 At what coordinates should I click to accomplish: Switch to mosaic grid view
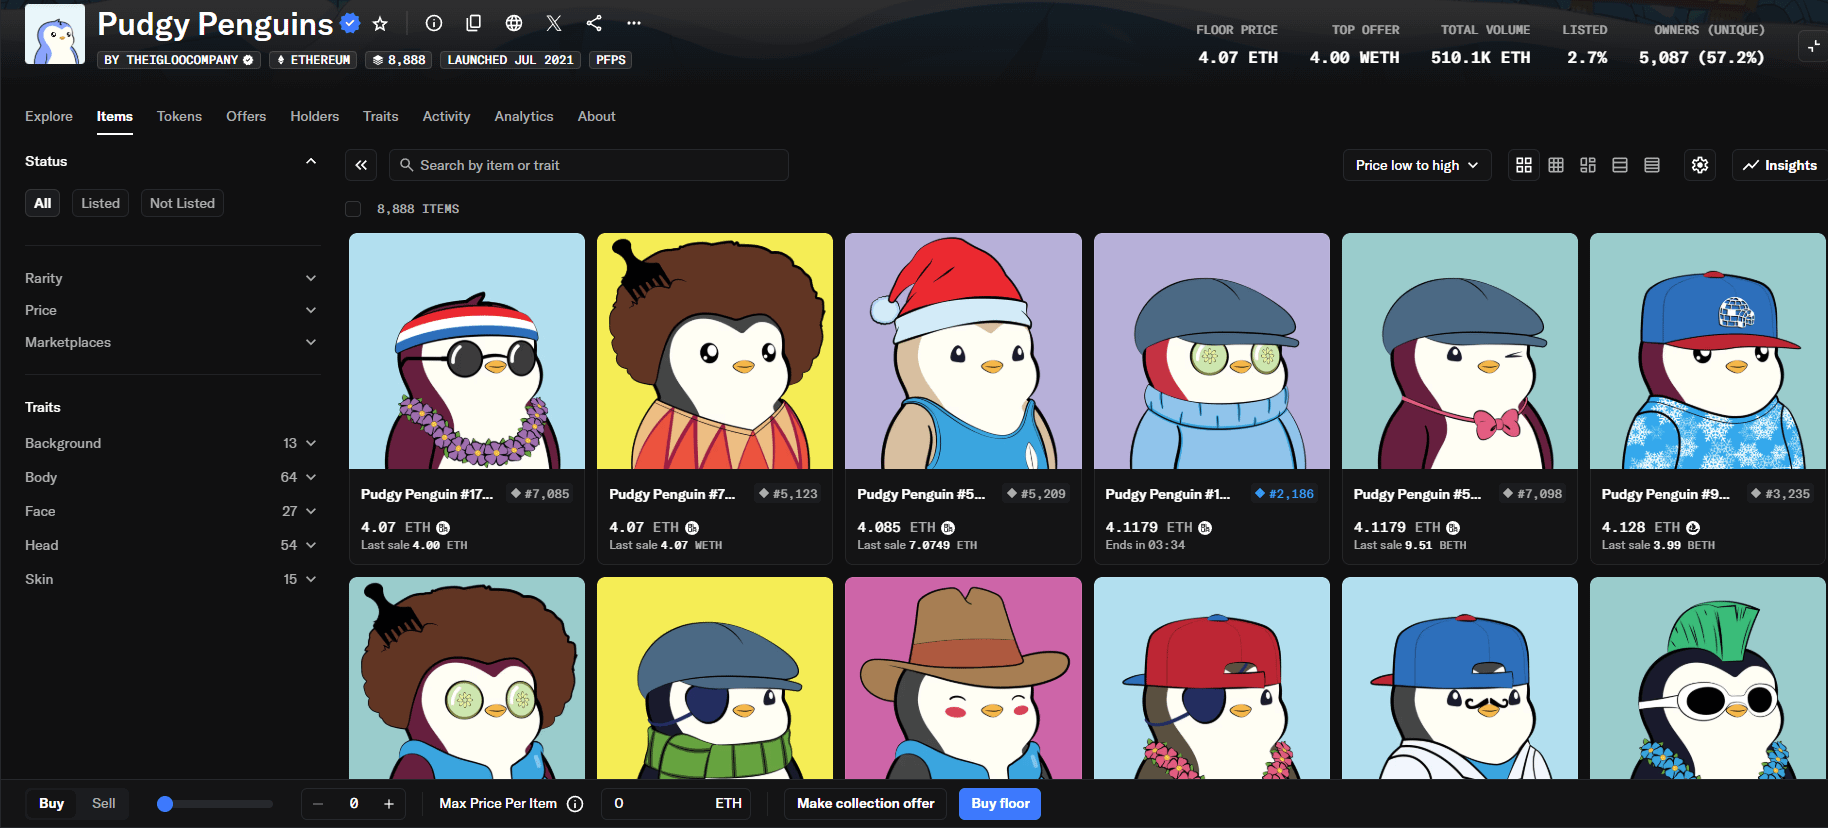pyautogui.click(x=1588, y=165)
